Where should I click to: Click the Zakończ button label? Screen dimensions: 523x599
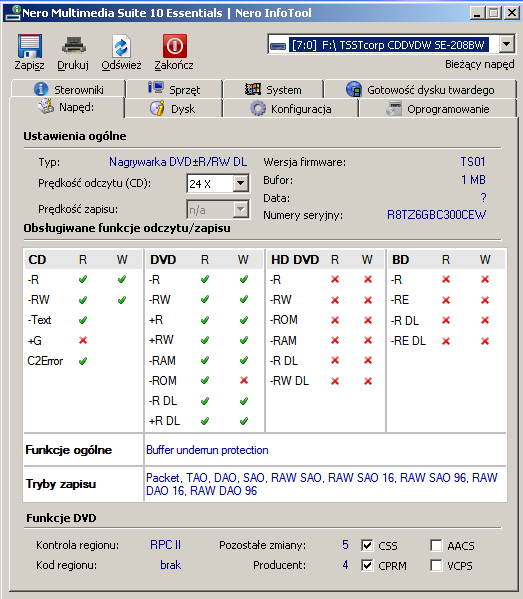pyautogui.click(x=174, y=65)
